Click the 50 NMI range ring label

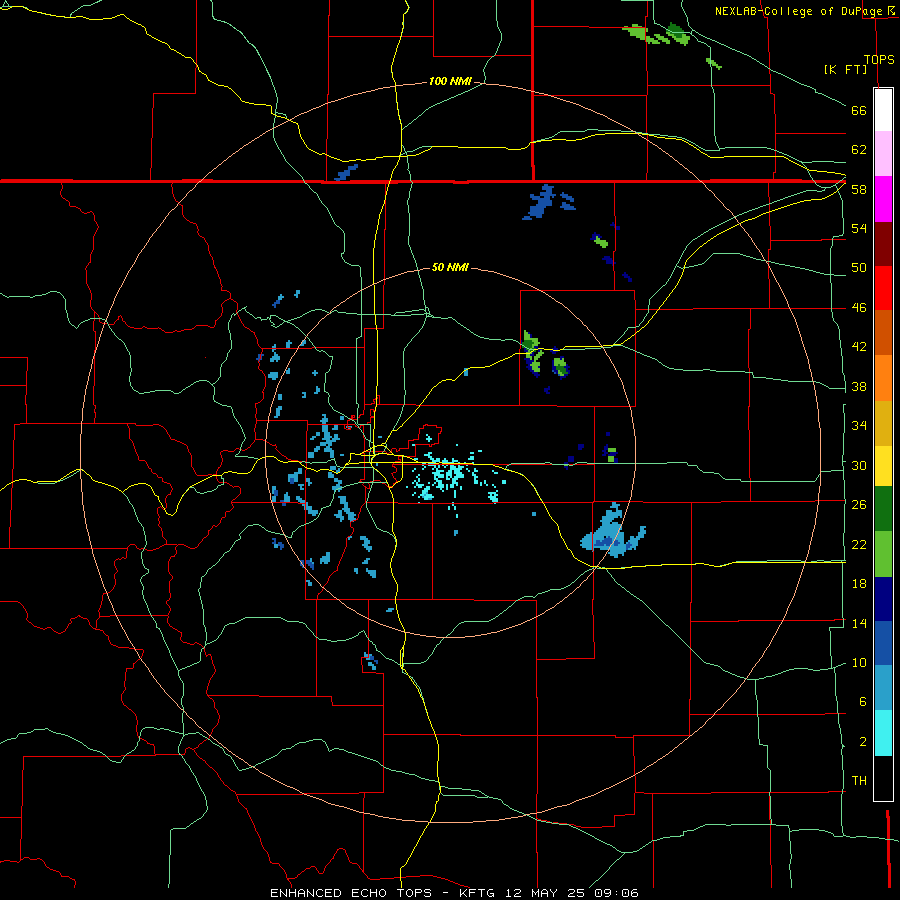[x=450, y=267]
